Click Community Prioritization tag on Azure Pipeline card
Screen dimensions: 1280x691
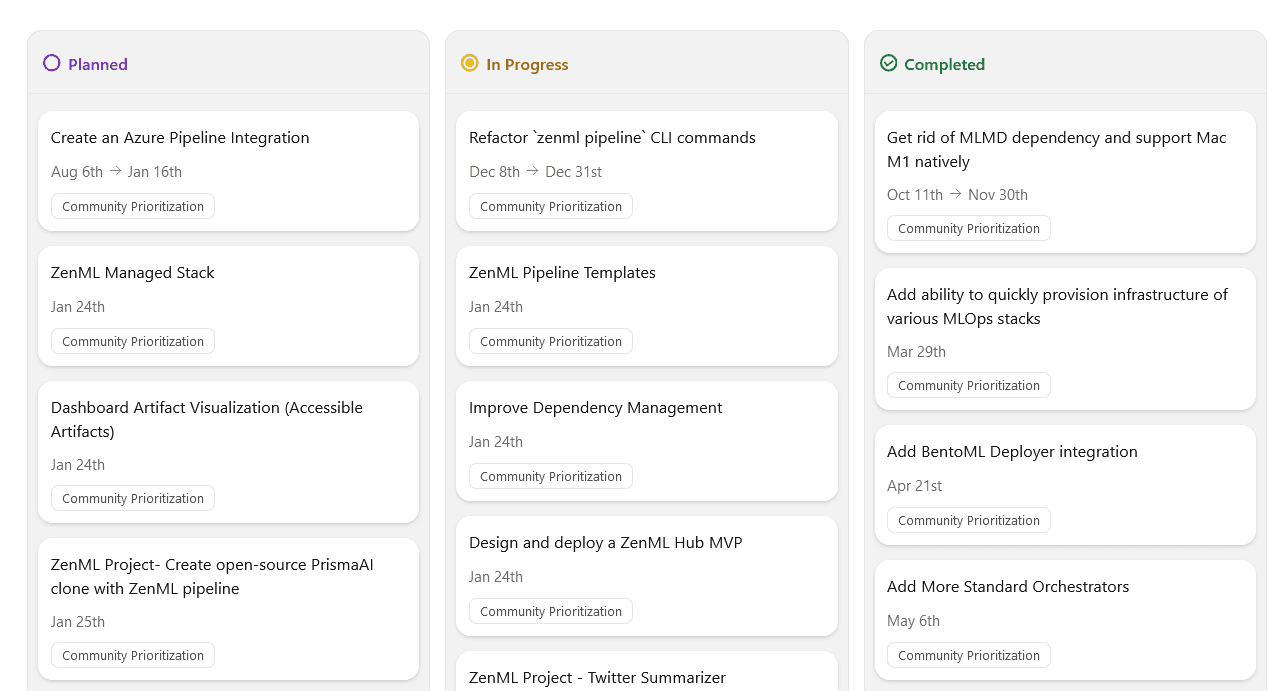133,207
